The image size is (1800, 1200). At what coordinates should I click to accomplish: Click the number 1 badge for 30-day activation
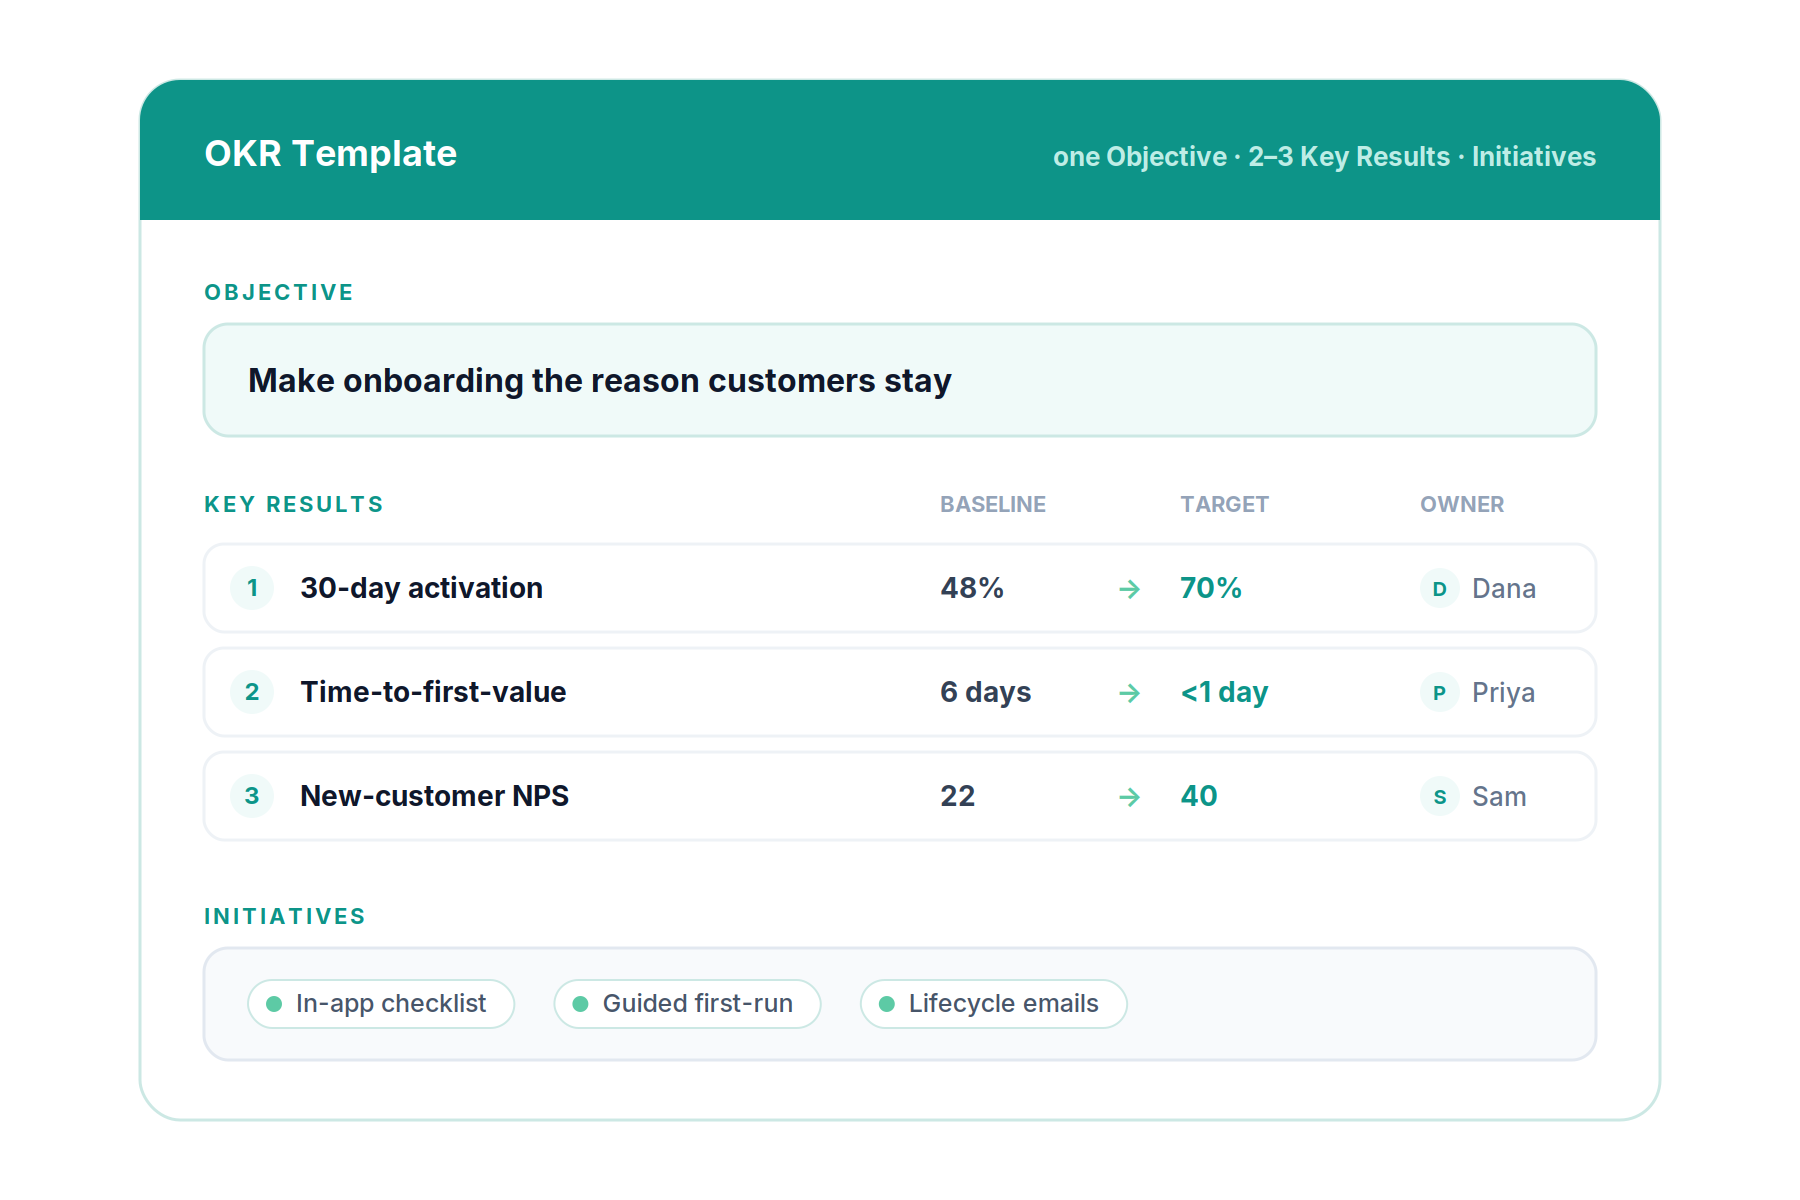coord(252,588)
